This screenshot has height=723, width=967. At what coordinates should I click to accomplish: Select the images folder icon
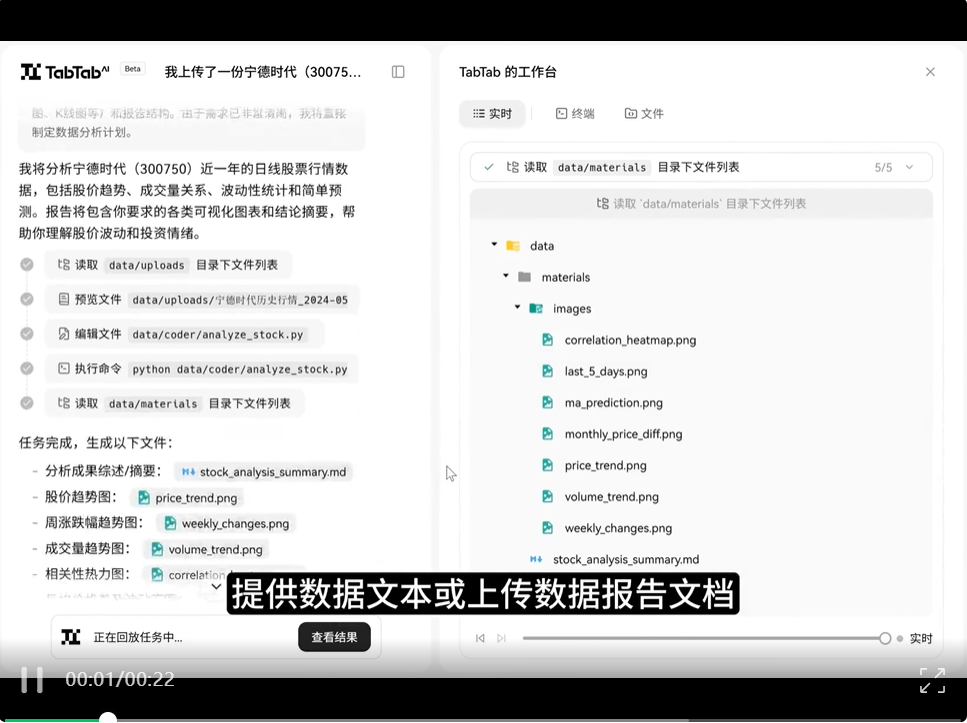point(536,308)
